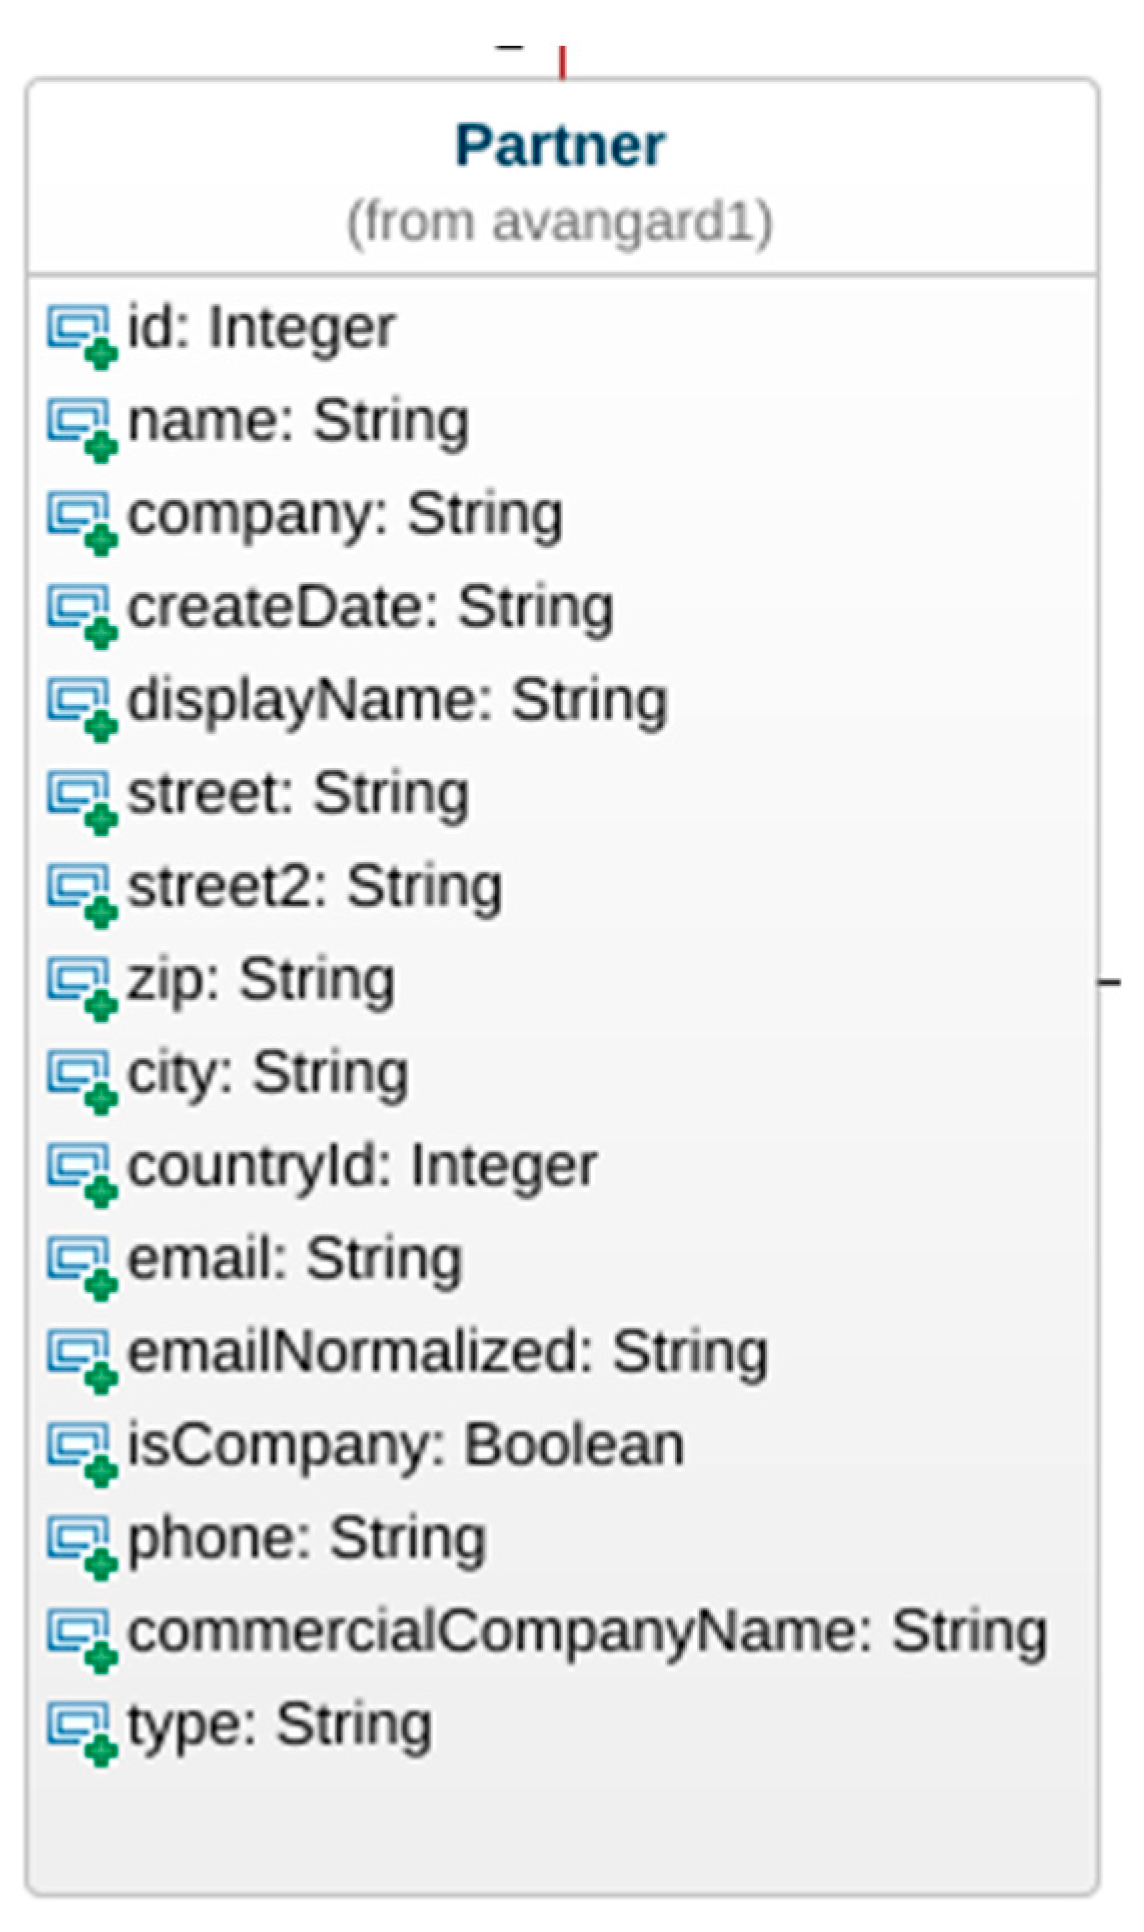This screenshot has height=1932, width=1144.
Task: Click the "city: String" attribute text
Action: [x=267, y=1074]
